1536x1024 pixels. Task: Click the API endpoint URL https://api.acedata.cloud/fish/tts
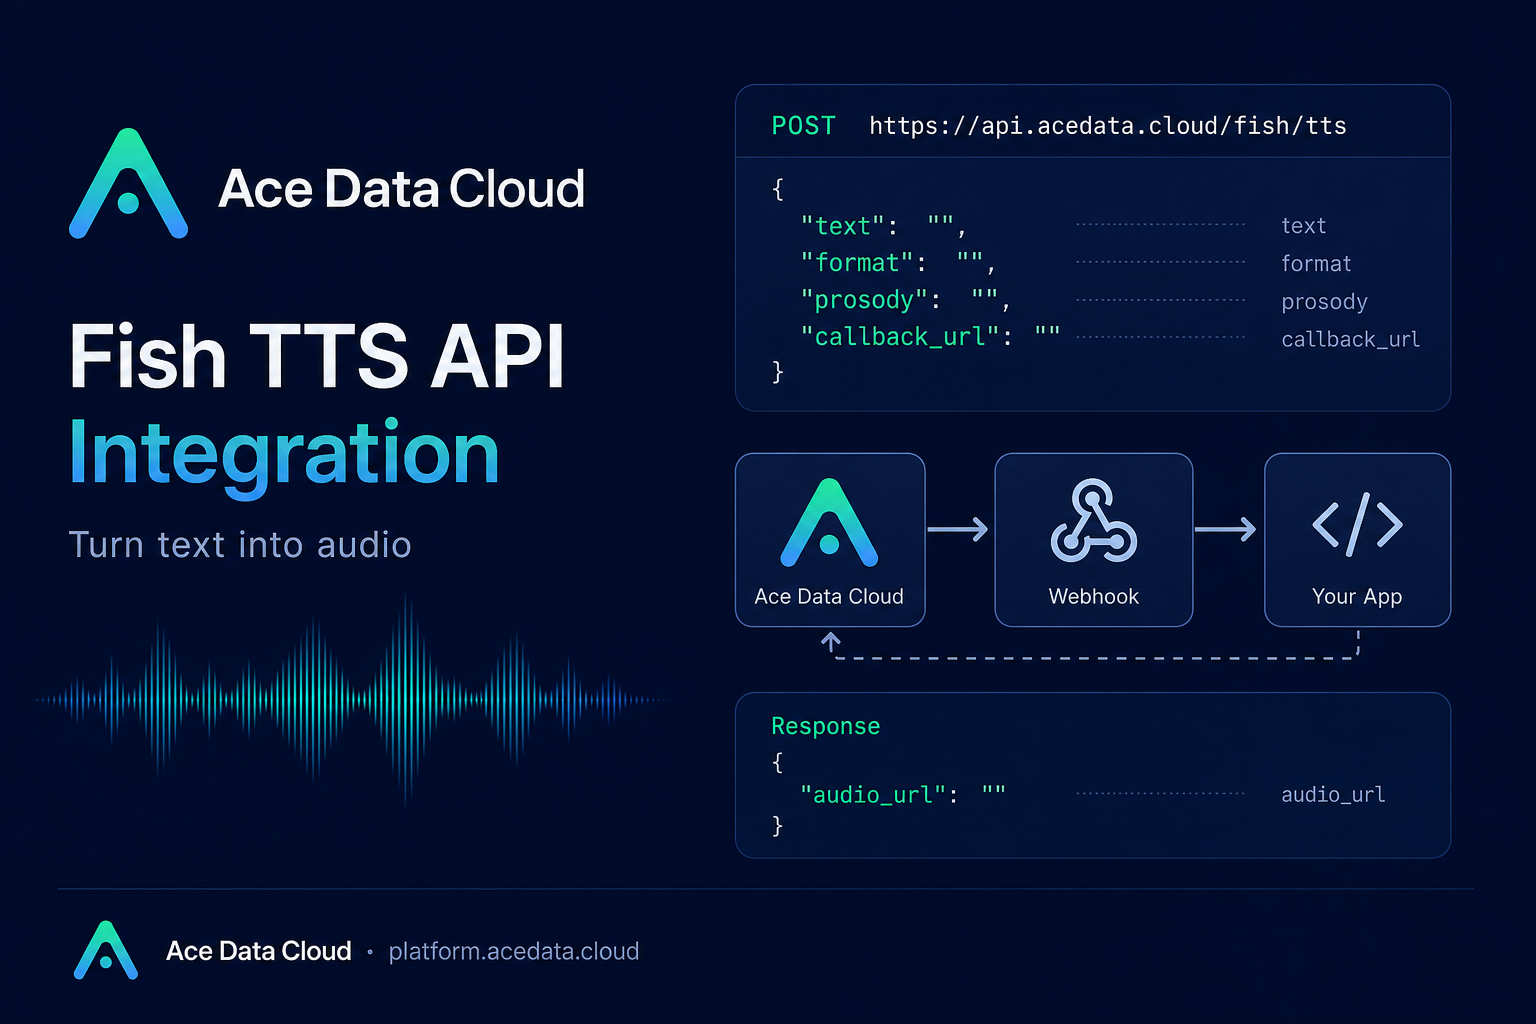click(x=1107, y=126)
